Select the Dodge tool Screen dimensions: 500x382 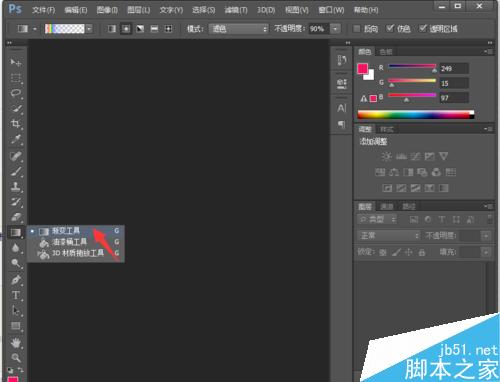pyautogui.click(x=15, y=263)
